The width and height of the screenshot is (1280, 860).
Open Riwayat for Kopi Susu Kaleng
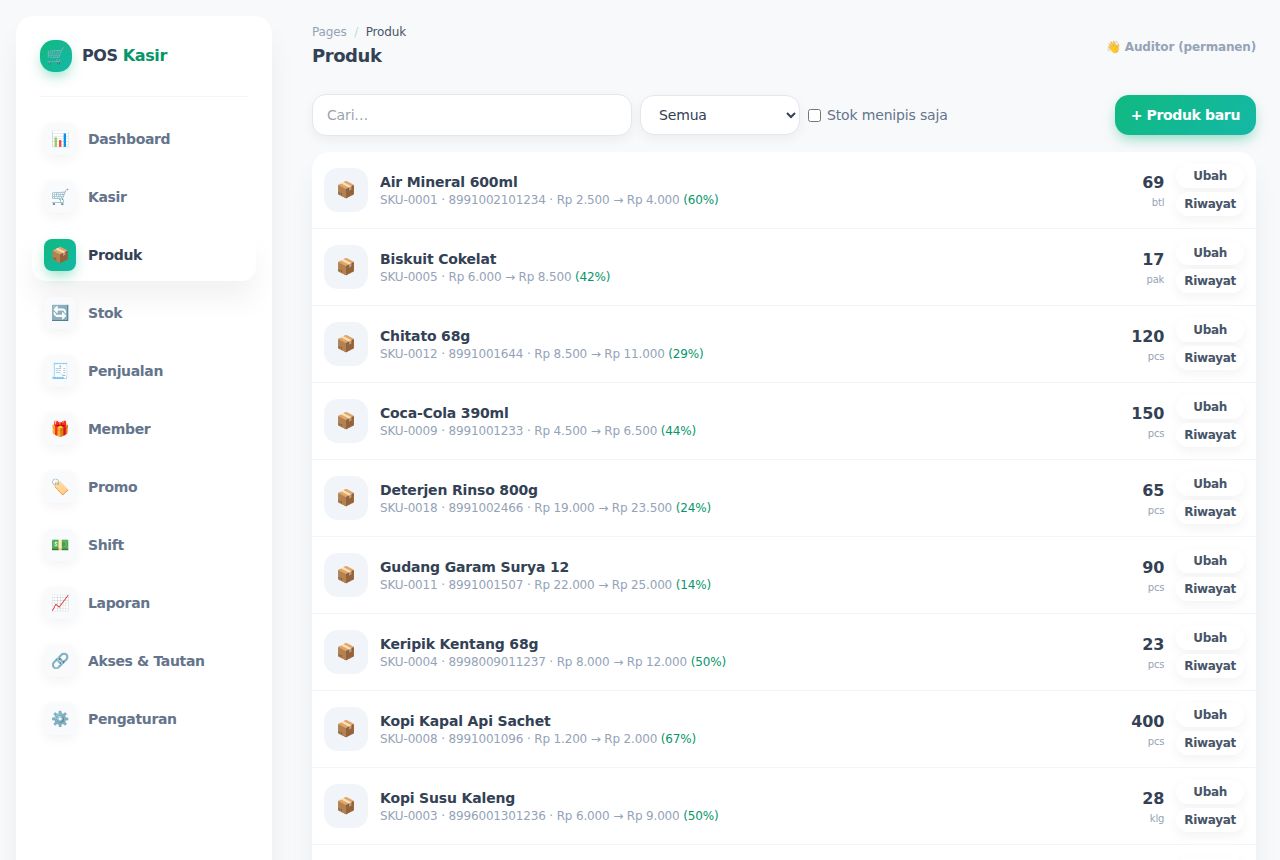1210,820
